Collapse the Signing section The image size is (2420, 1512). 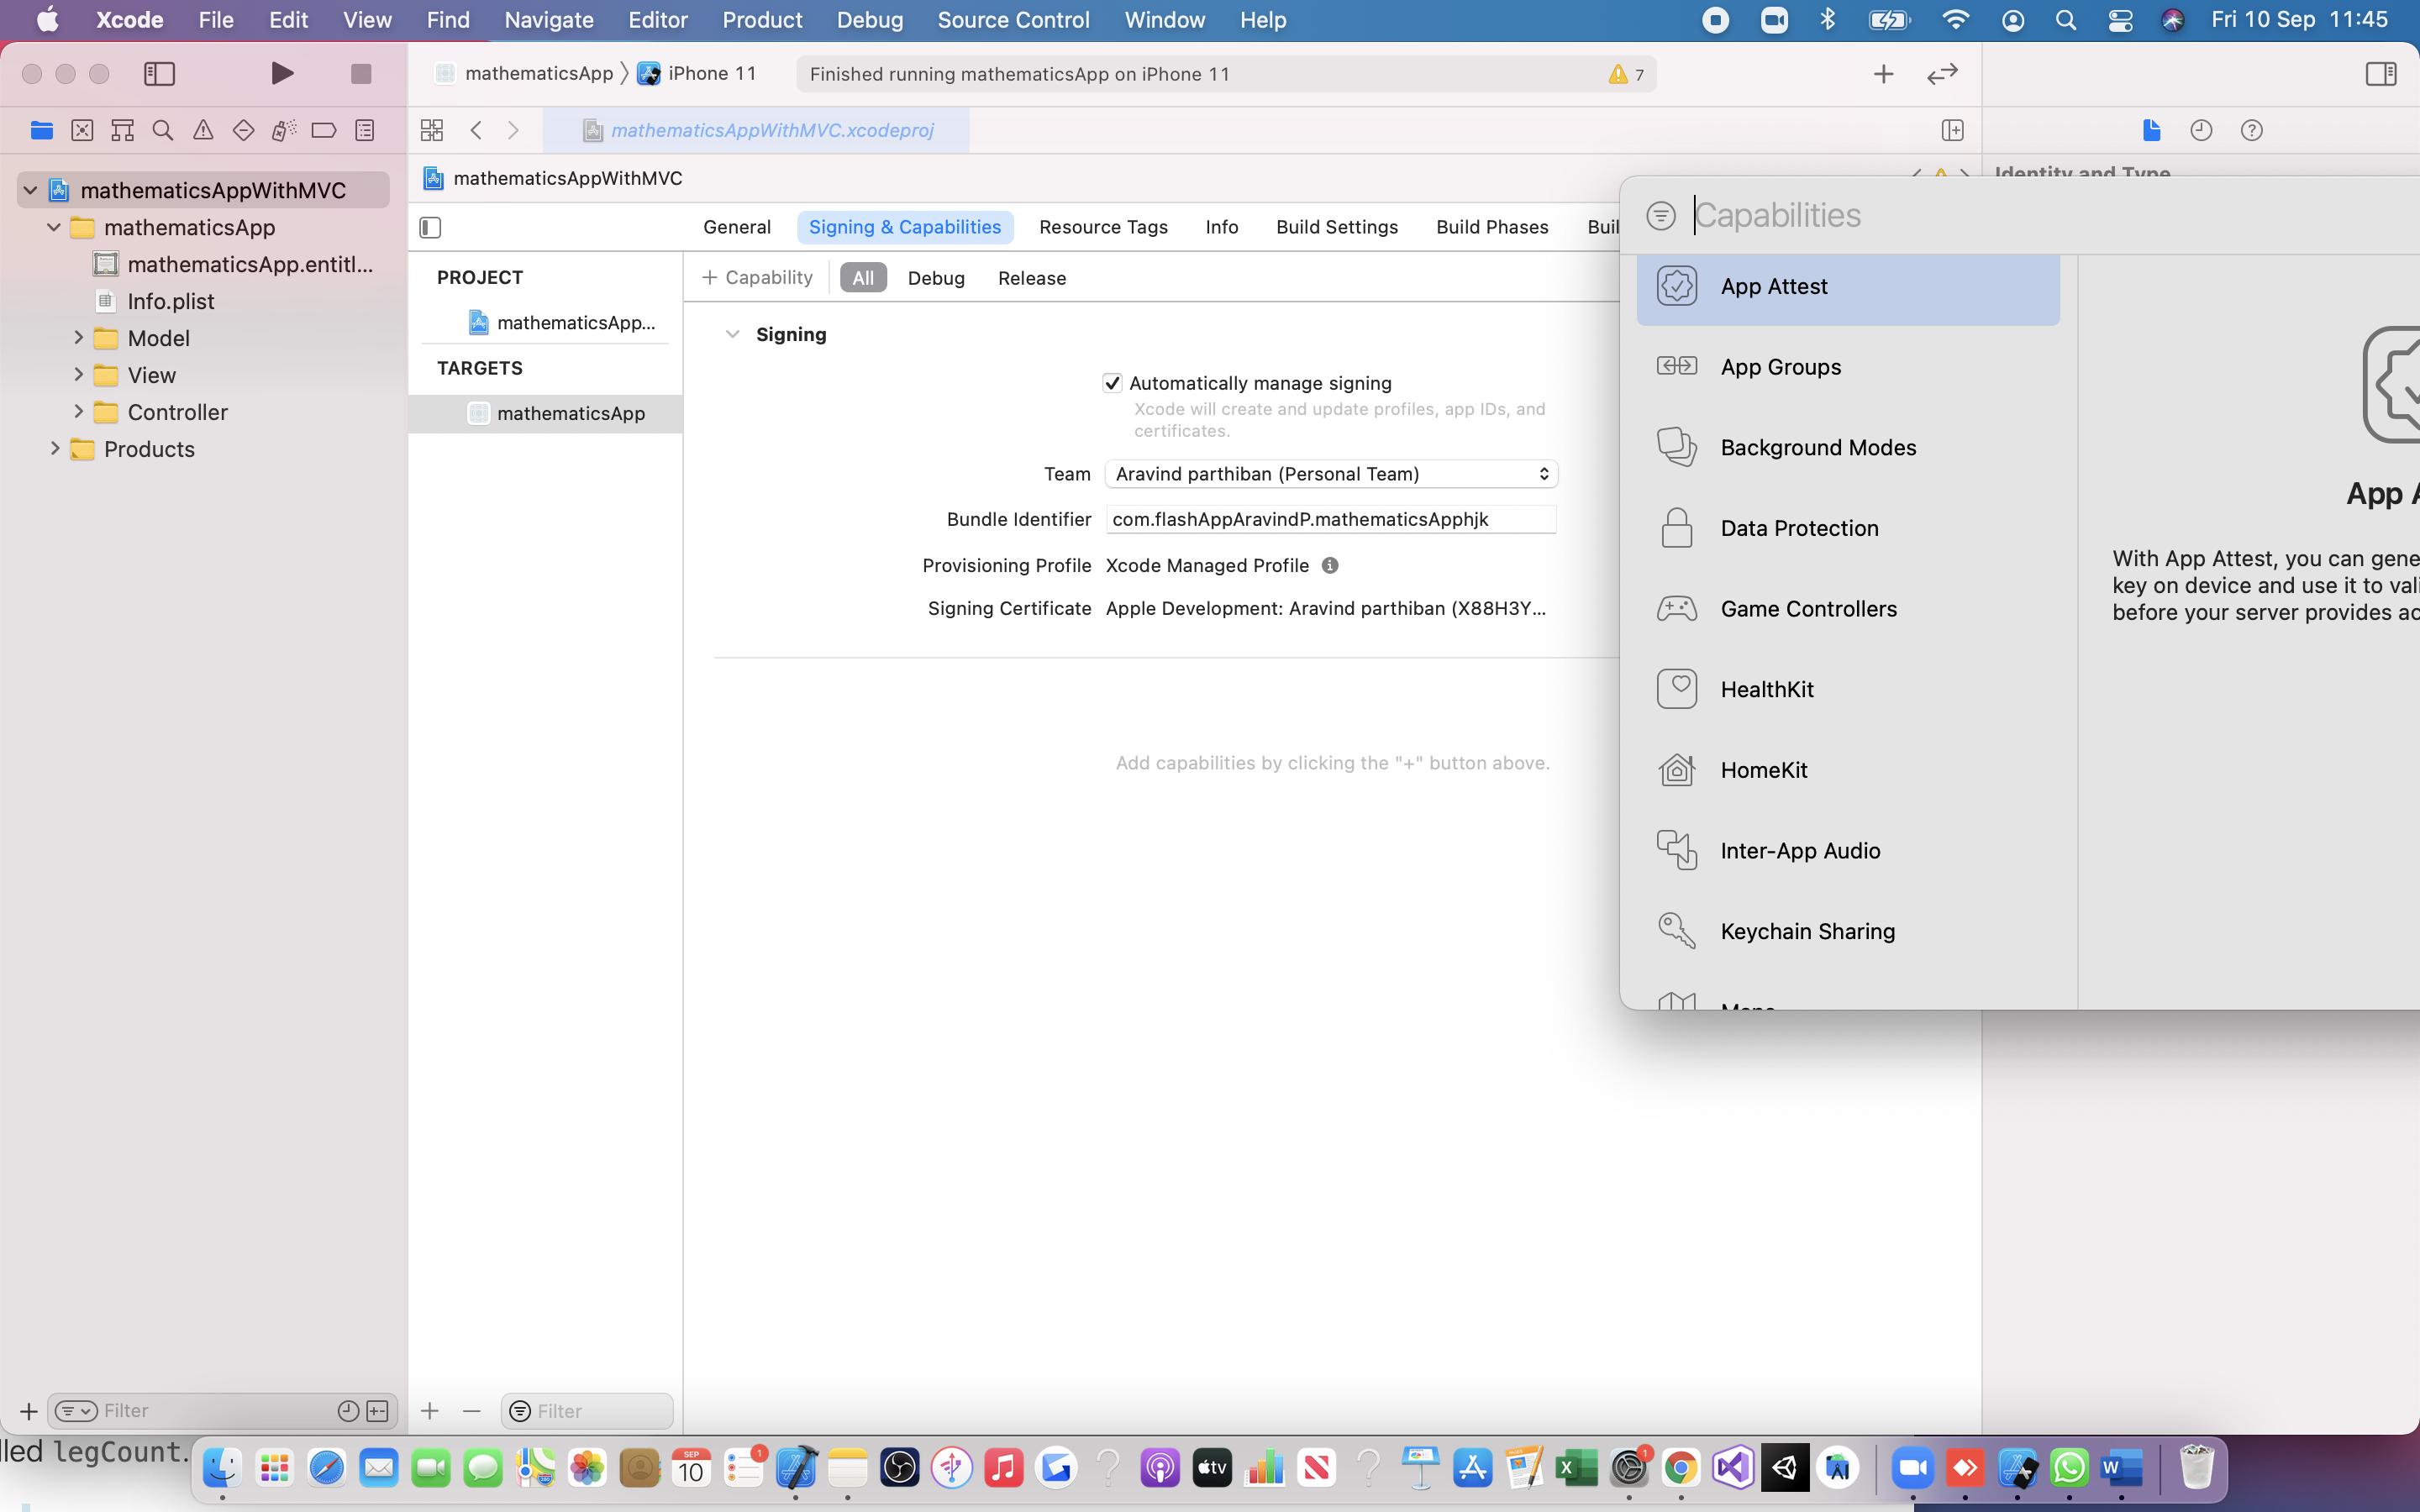click(733, 334)
